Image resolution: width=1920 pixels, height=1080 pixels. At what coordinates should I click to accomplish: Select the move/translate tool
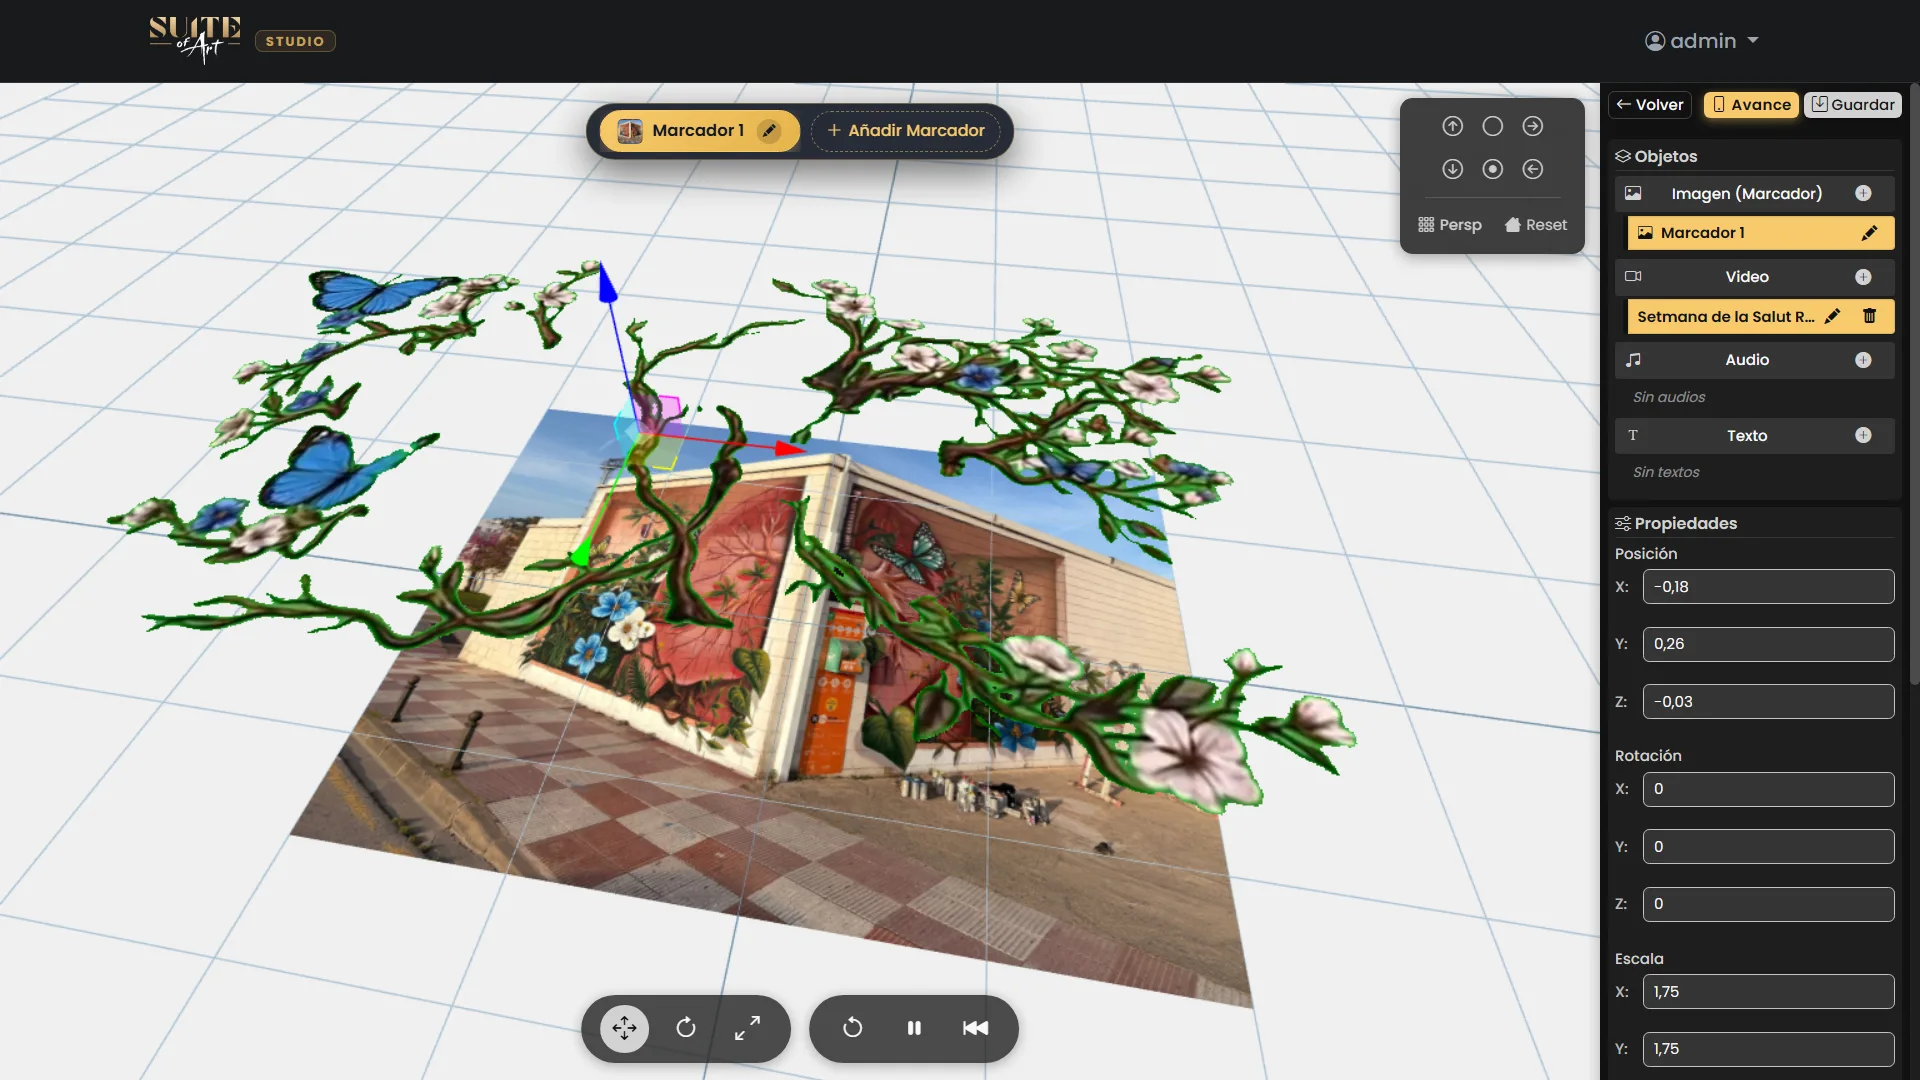(x=624, y=1028)
